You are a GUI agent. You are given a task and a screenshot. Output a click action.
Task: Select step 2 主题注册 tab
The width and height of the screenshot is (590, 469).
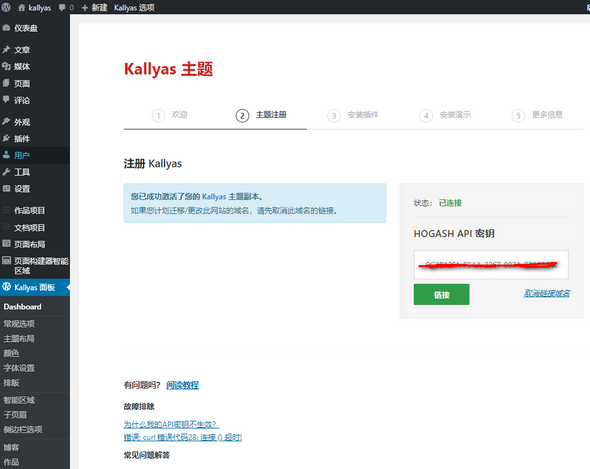(261, 115)
